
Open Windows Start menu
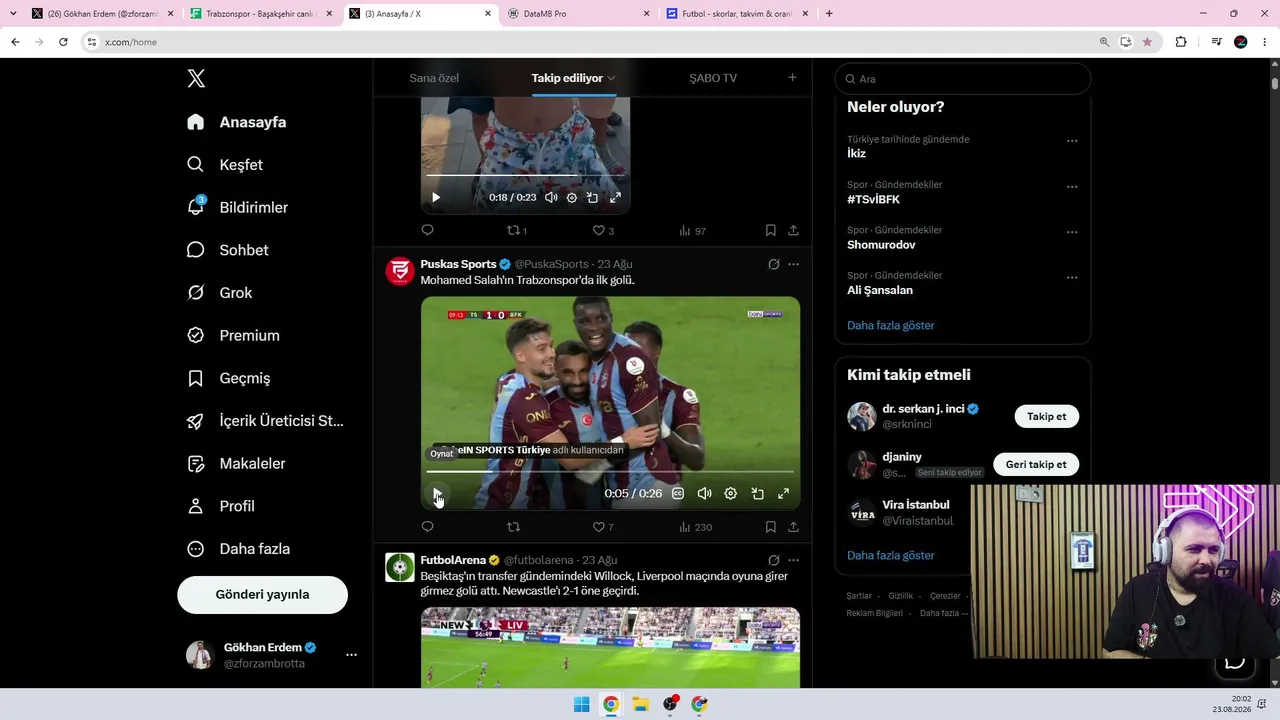(581, 704)
